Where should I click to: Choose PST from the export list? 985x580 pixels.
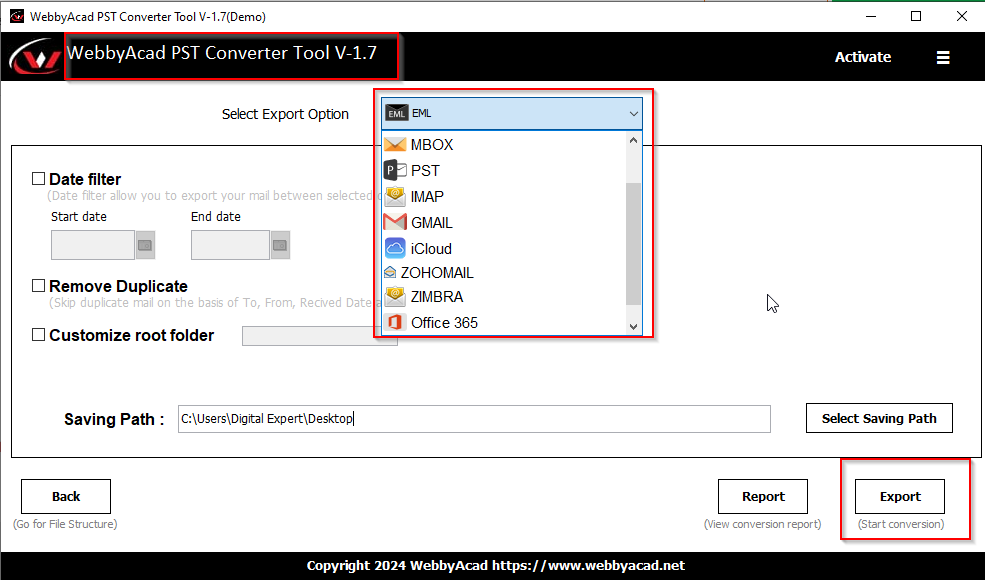(x=504, y=170)
